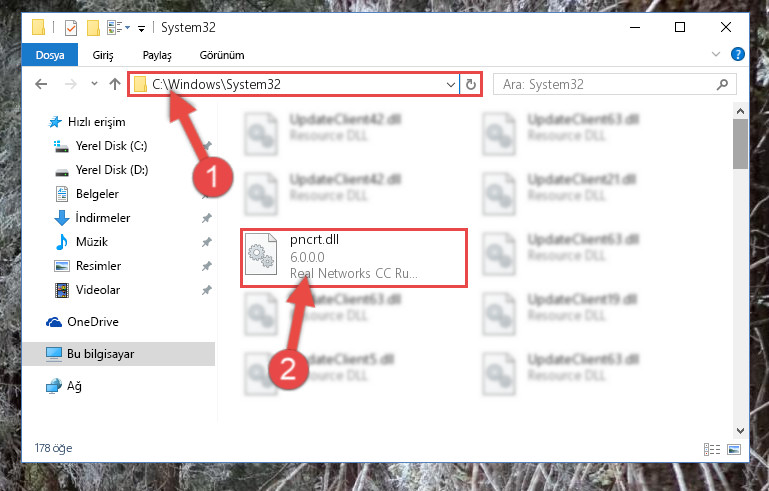
Task: Expand the ribbon with the chevron
Action: (716, 54)
